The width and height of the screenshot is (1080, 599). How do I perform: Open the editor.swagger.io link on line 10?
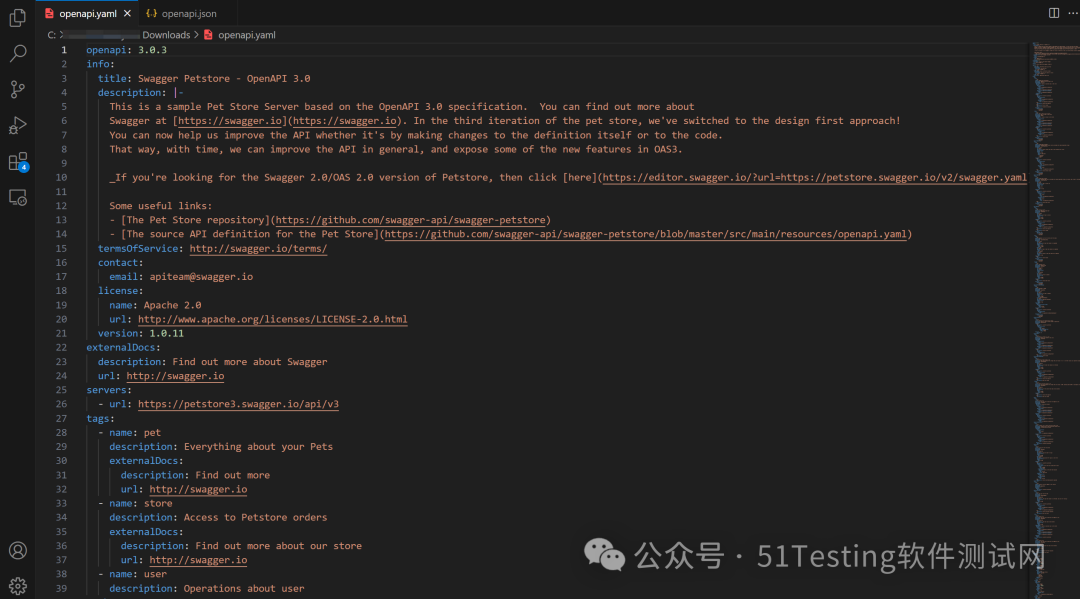pyautogui.click(x=814, y=178)
